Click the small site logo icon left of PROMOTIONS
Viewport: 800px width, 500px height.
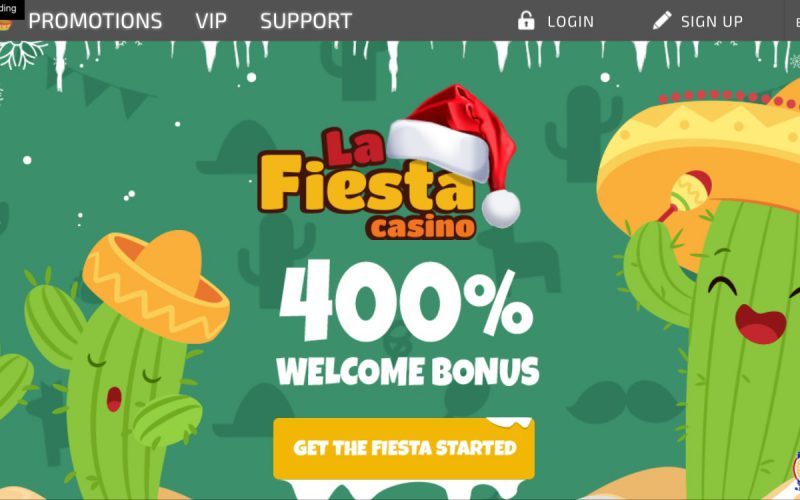click(x=5, y=25)
